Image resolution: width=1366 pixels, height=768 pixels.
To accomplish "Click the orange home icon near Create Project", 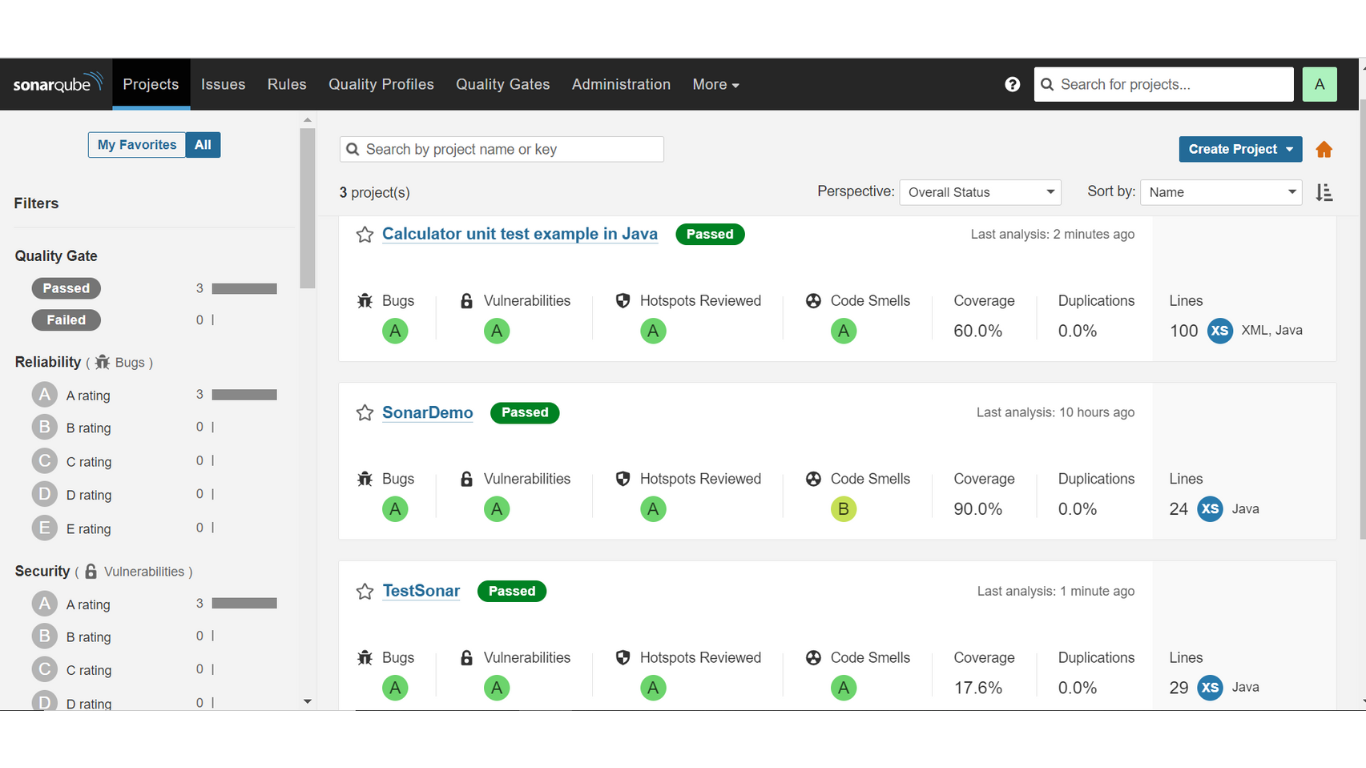I will tap(1324, 148).
